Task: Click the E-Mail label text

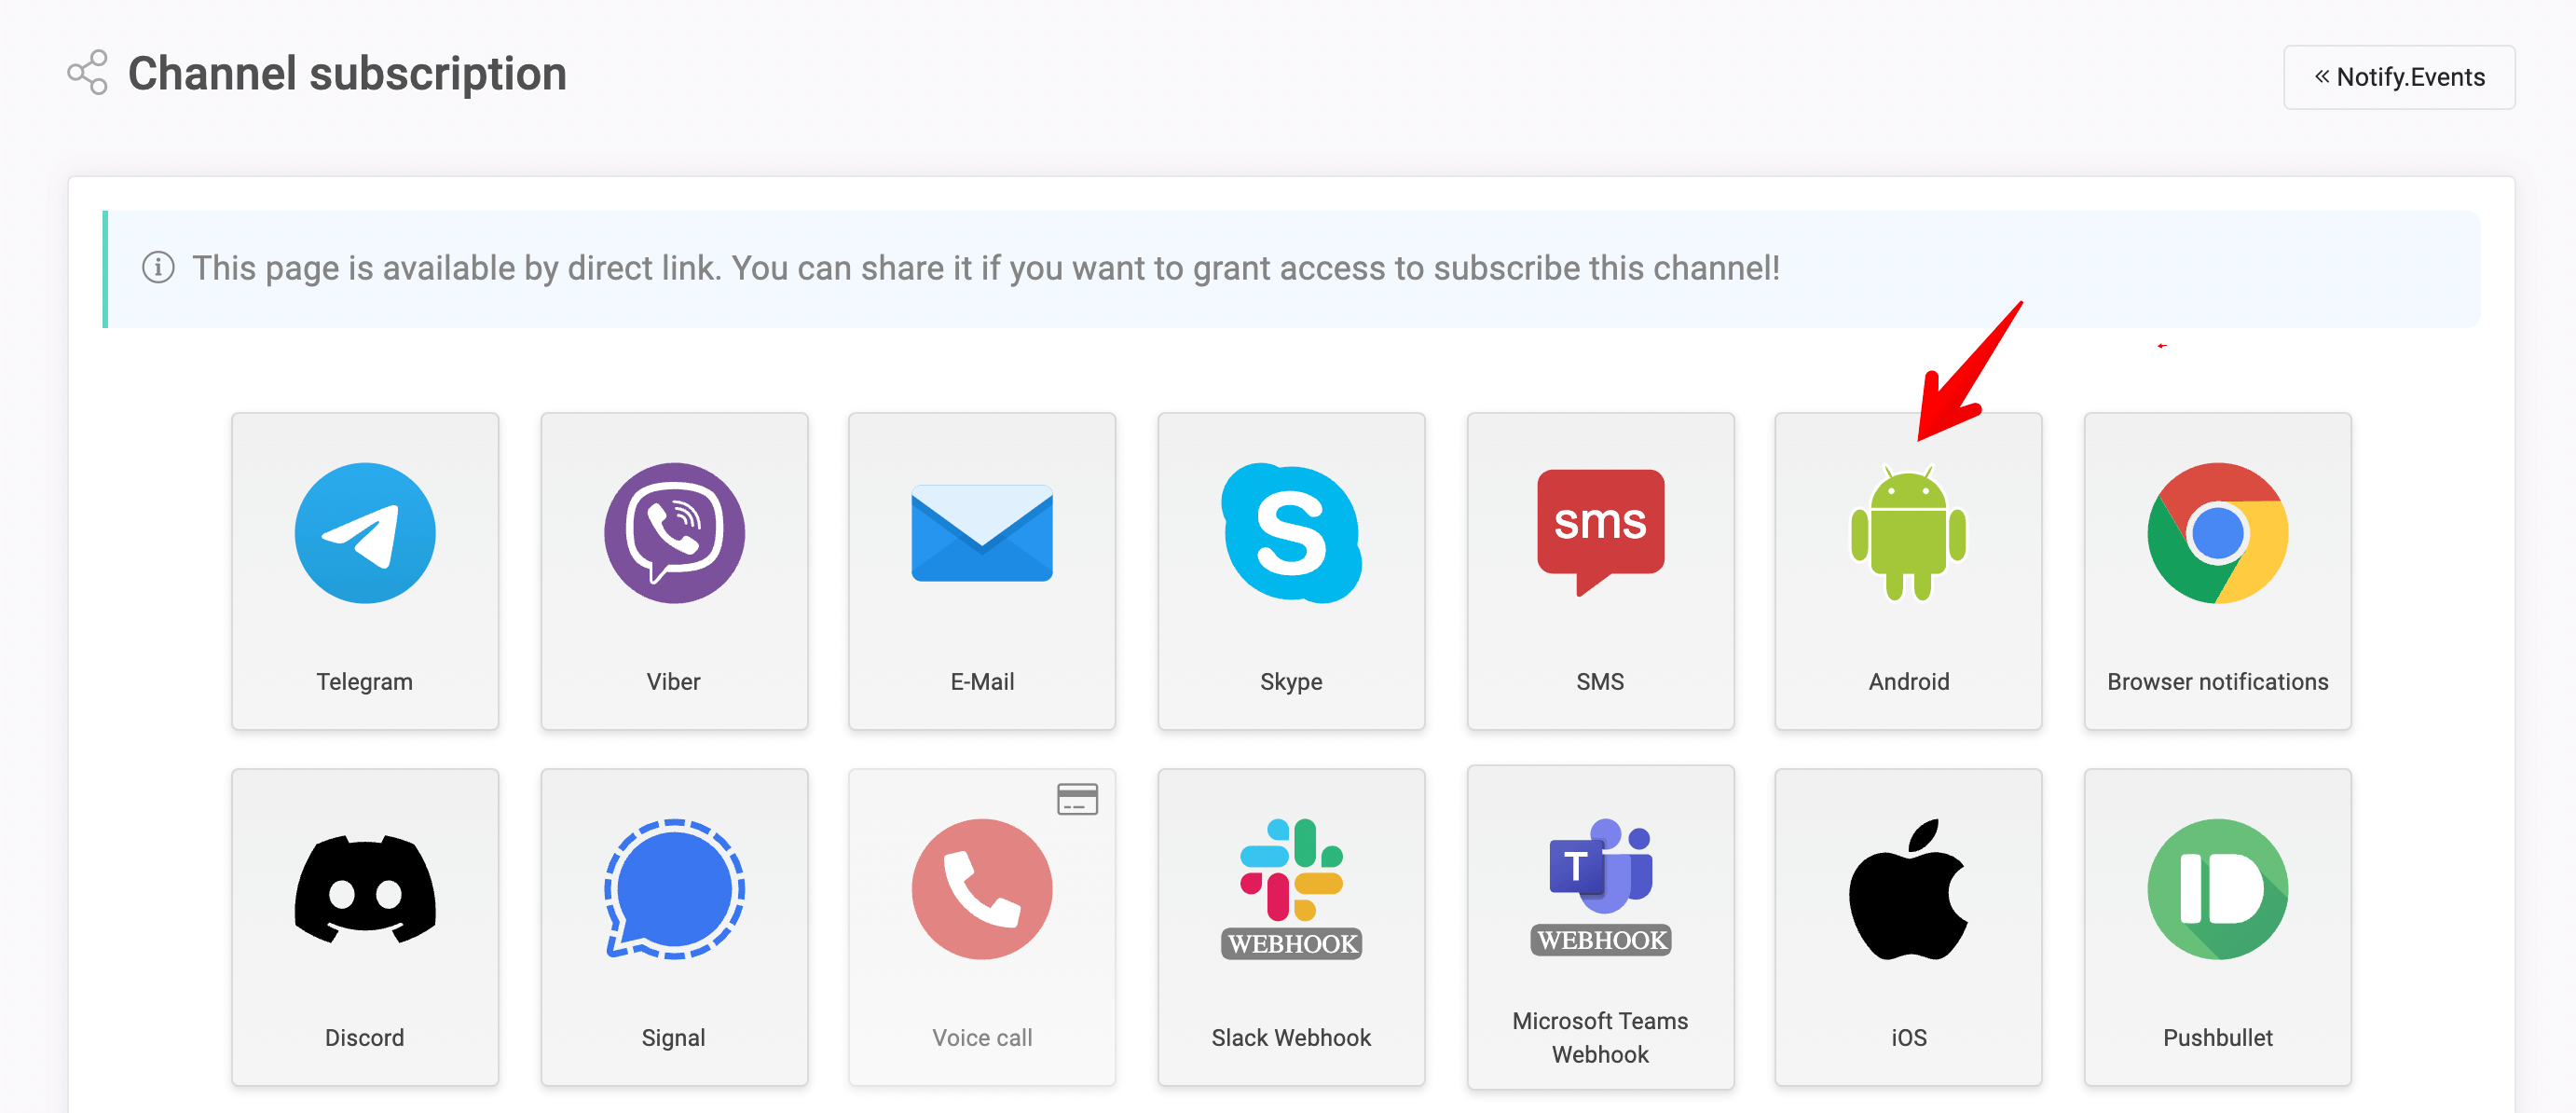Action: [x=982, y=682]
